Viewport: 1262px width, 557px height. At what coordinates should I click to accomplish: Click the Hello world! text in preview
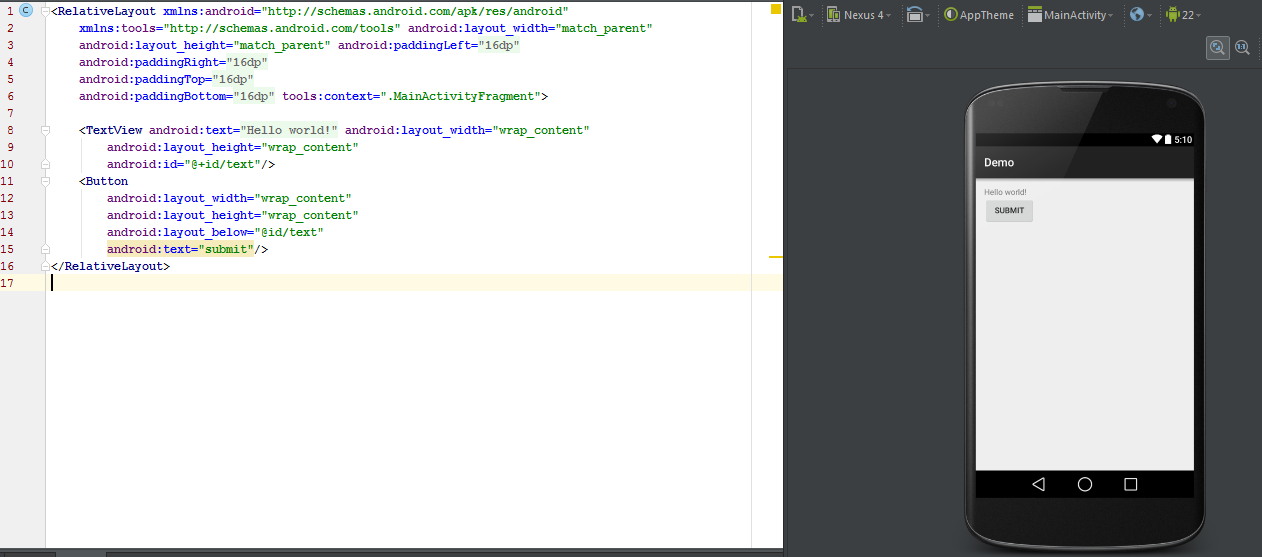(1005, 192)
